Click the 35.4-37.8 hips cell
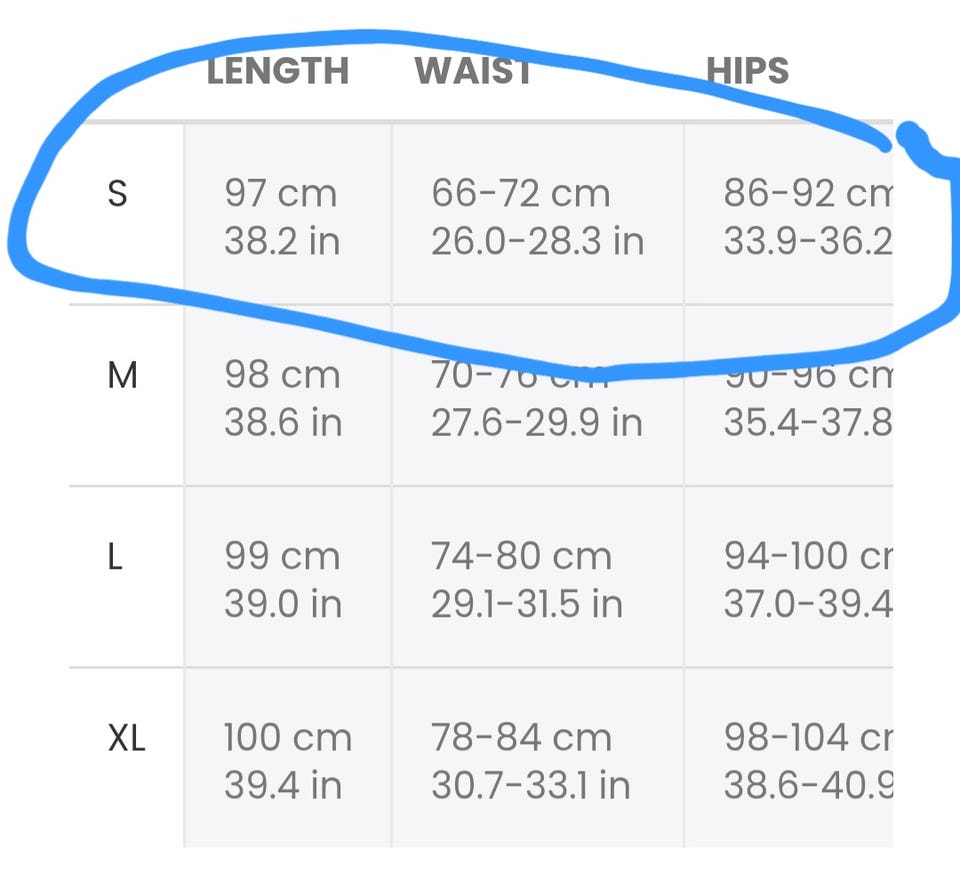Screen dimensions: 960x874 789,396
